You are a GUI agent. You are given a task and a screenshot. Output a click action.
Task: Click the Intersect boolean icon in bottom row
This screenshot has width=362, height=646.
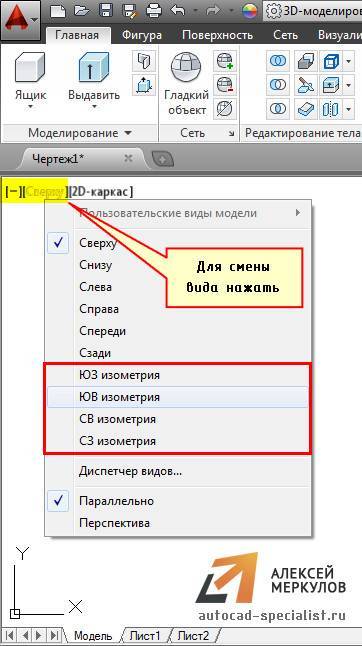[278, 110]
